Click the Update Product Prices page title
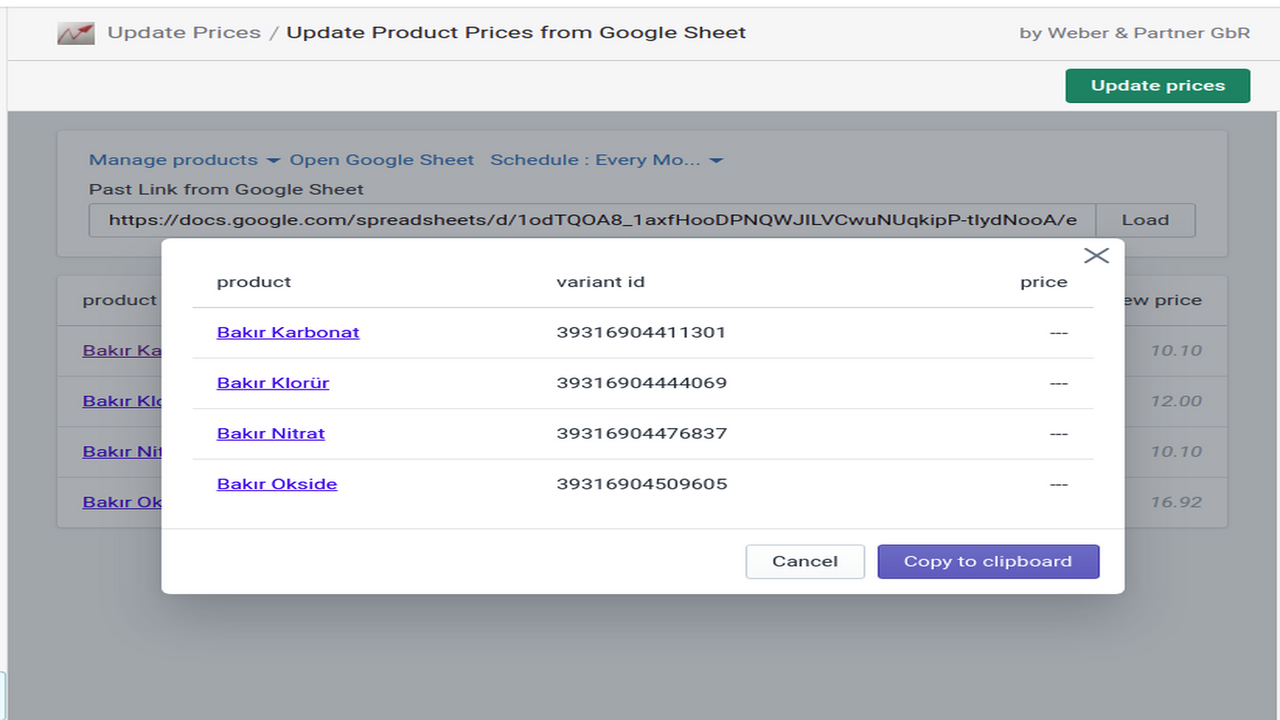Image resolution: width=1280 pixels, height=720 pixels. point(515,32)
